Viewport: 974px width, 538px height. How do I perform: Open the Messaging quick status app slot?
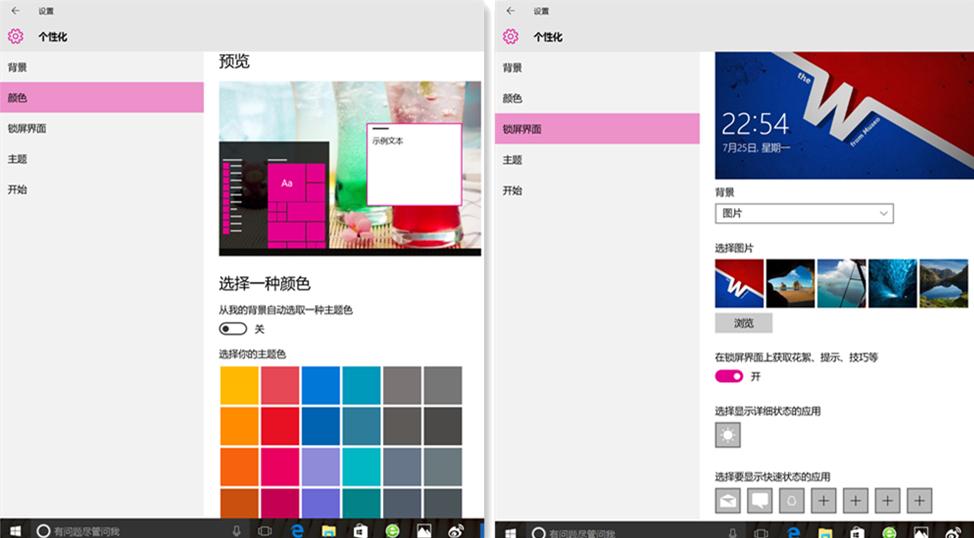760,500
